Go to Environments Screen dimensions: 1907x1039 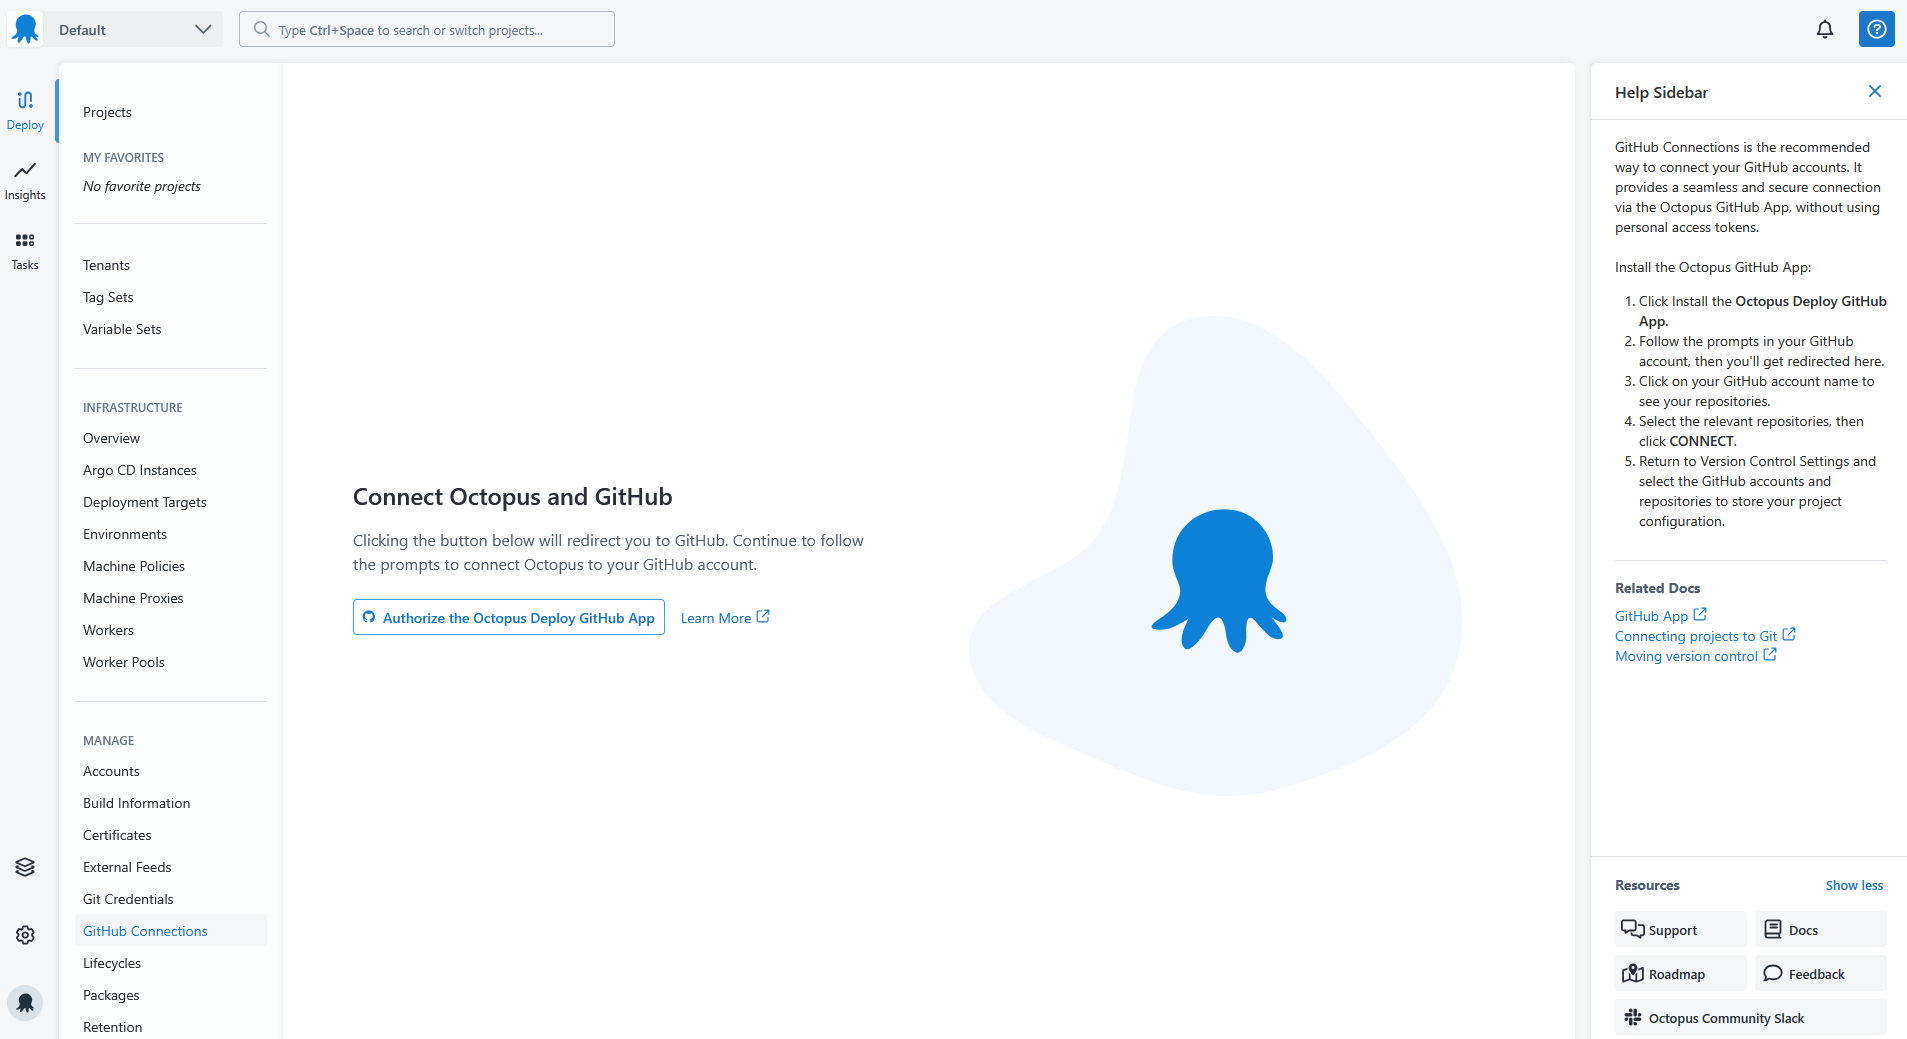[125, 534]
